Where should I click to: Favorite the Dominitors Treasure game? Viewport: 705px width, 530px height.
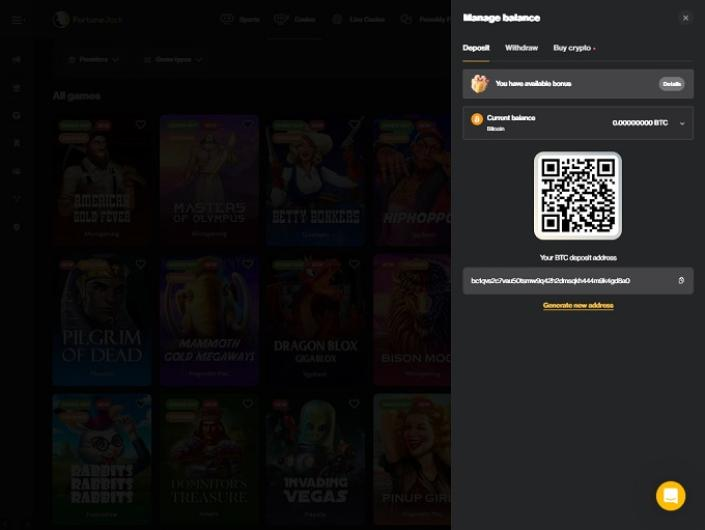248,404
